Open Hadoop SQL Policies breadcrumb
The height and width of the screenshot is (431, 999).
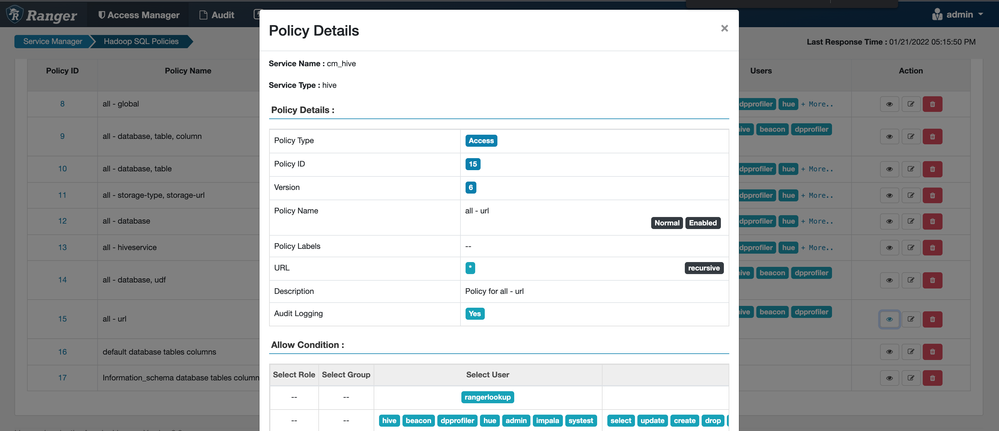click(143, 41)
